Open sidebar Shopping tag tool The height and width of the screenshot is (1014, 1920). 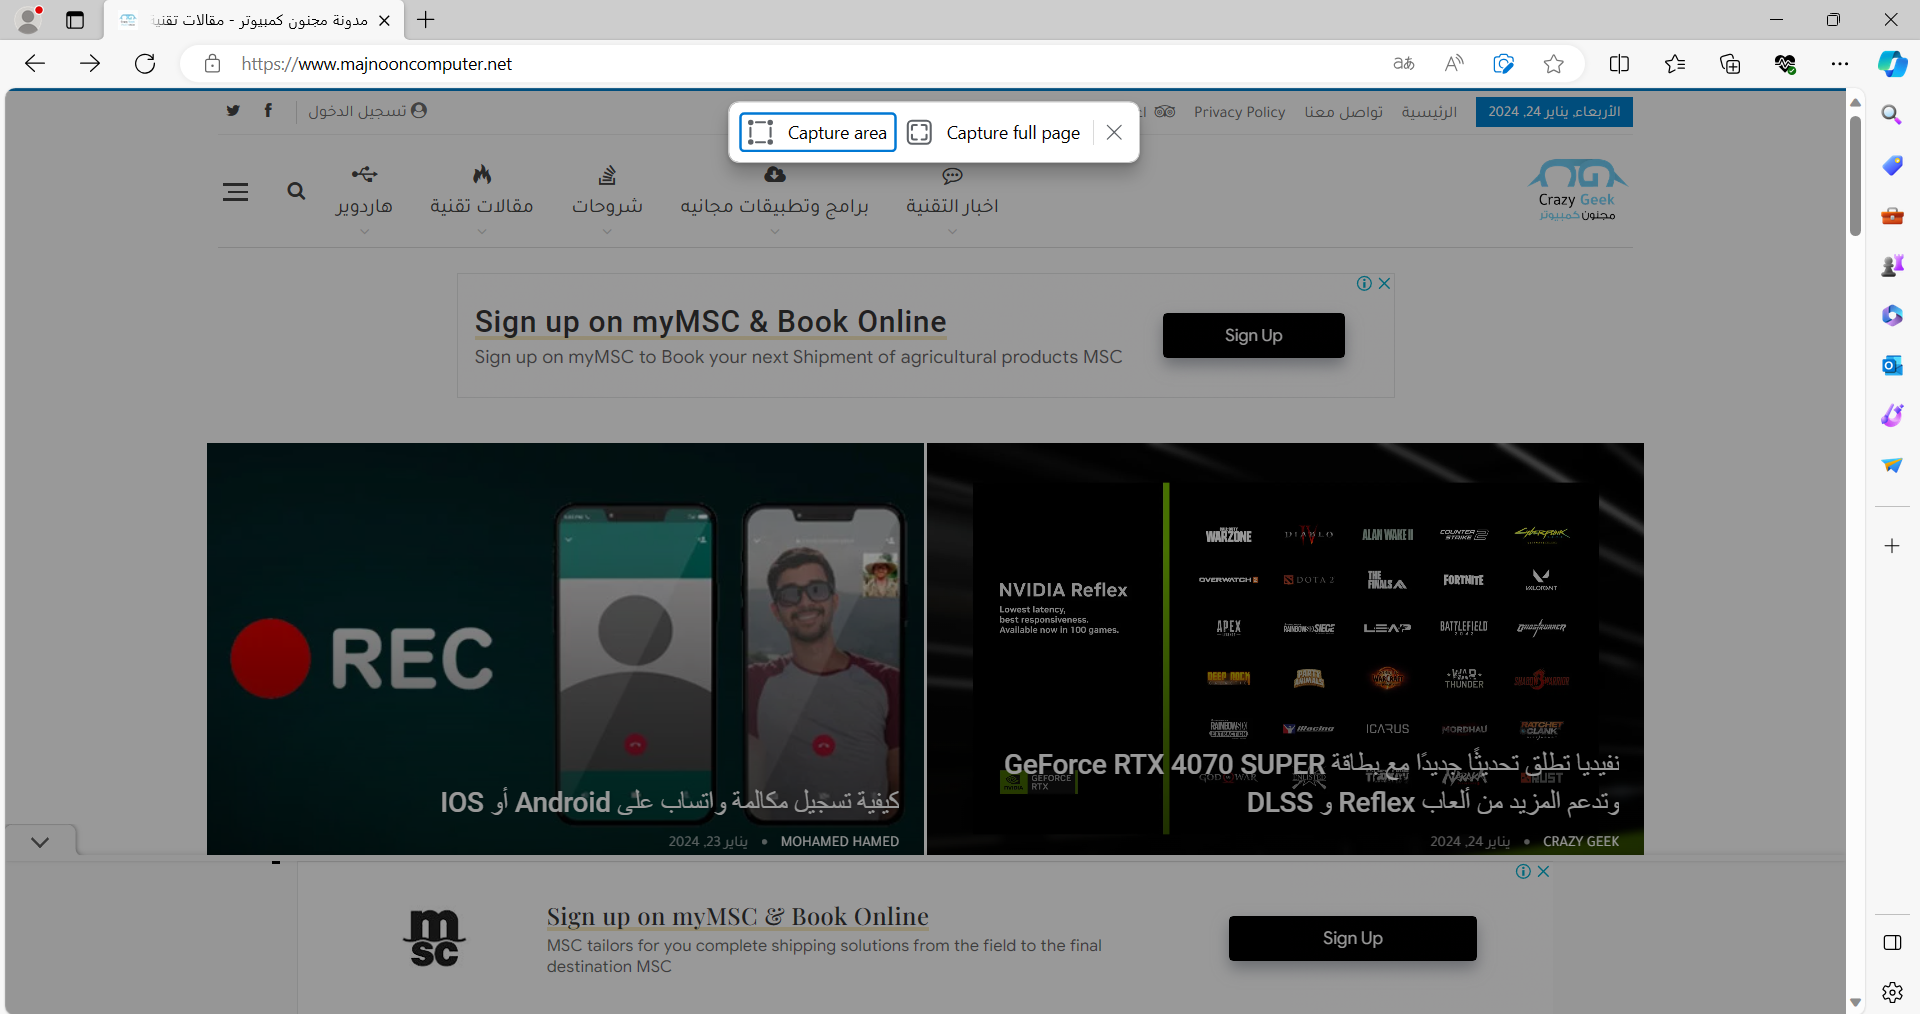[1892, 165]
